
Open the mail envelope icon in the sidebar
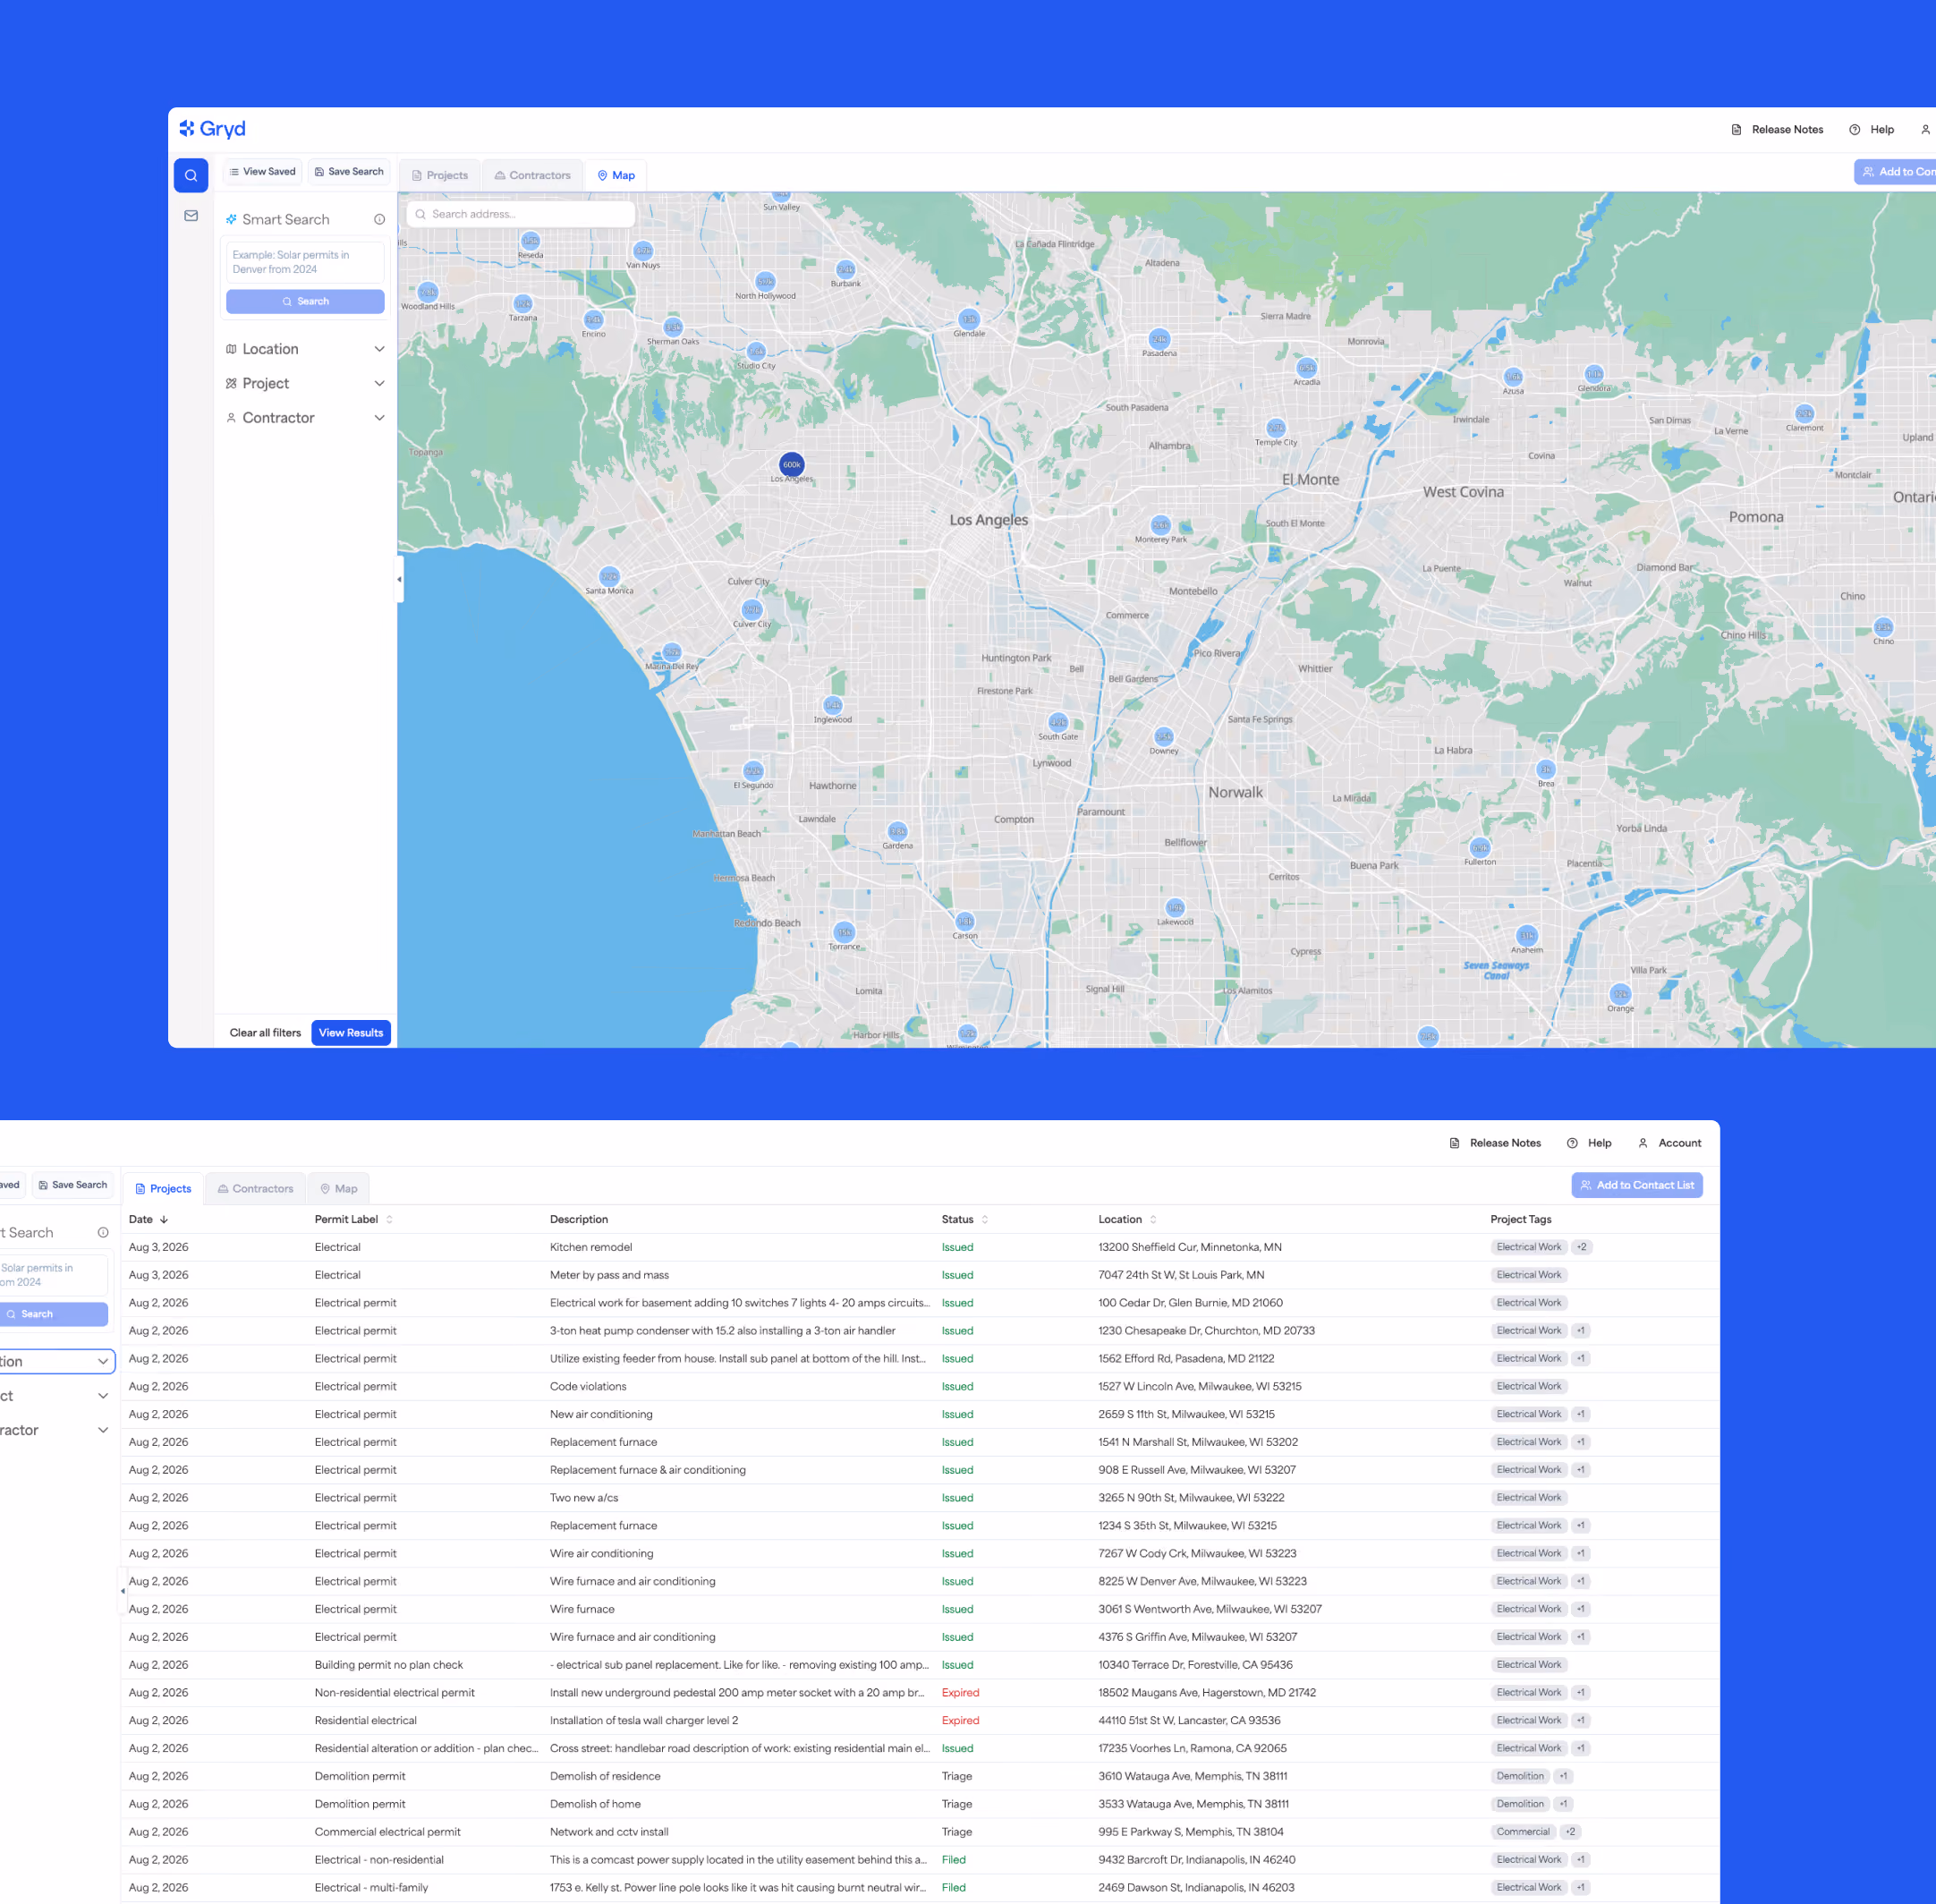(x=190, y=215)
